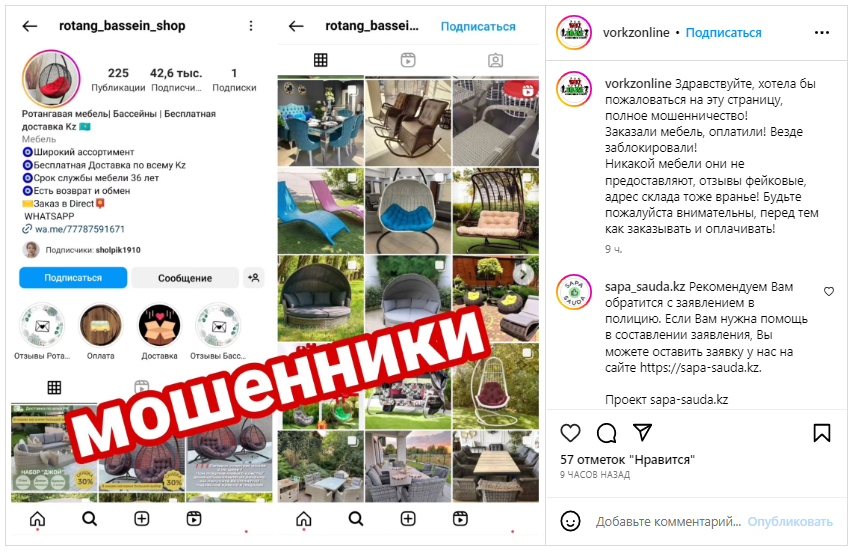Viewport: 859px width, 557px height.
Task: Open the more options menu on vorkzonline post
Action: 822,33
